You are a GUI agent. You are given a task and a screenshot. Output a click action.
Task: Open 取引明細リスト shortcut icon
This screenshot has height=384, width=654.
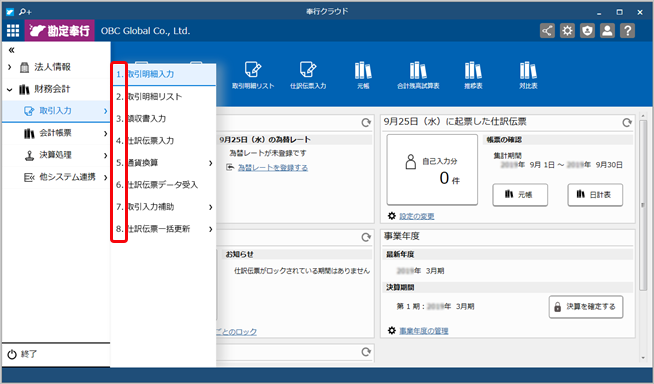click(x=253, y=75)
